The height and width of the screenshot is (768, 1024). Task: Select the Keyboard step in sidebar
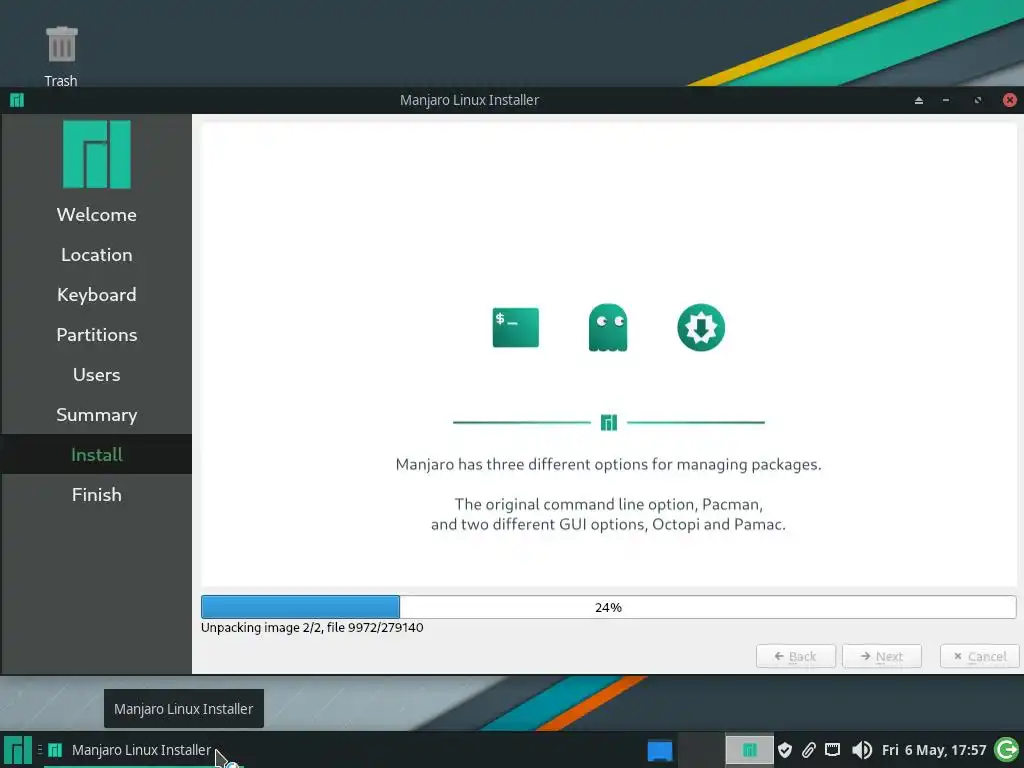(97, 295)
